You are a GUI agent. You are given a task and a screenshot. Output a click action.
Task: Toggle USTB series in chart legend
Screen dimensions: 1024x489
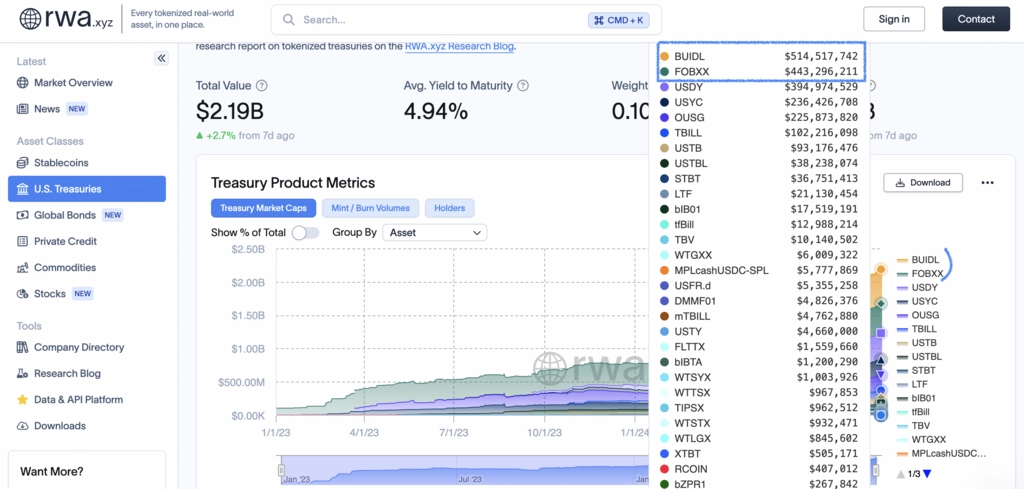pos(917,343)
